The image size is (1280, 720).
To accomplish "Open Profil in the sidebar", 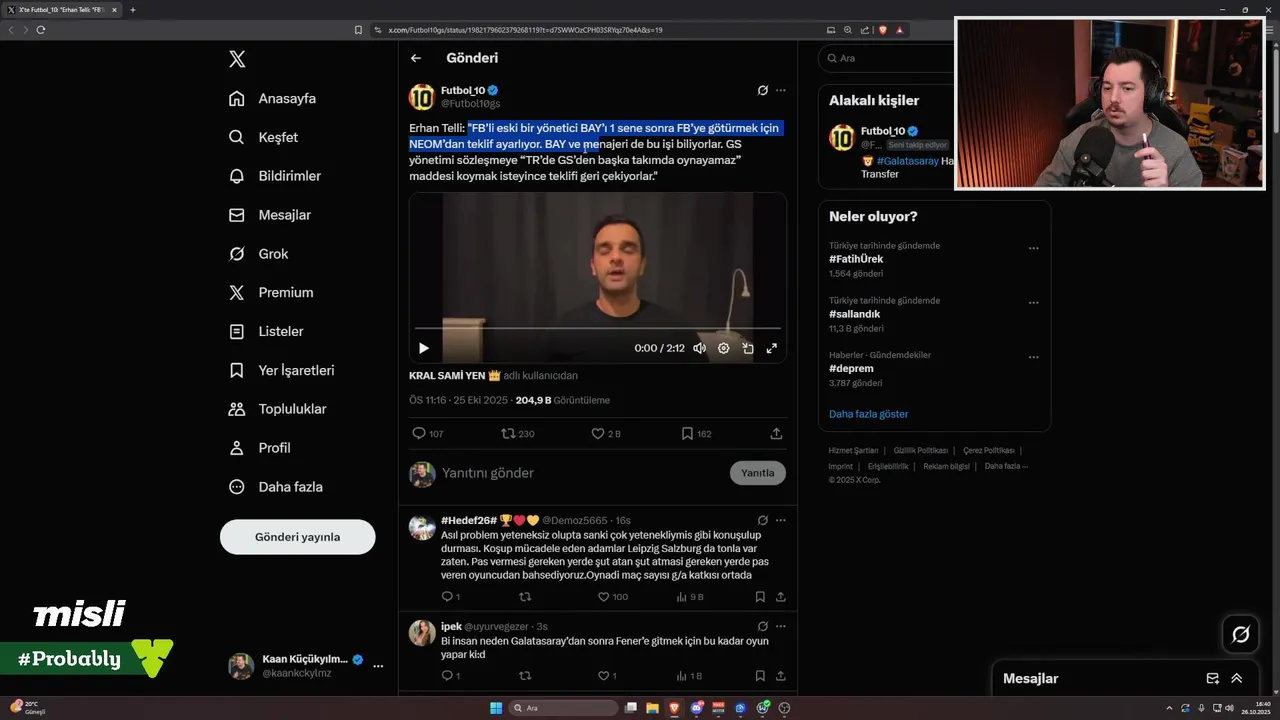I will click(x=259, y=448).
